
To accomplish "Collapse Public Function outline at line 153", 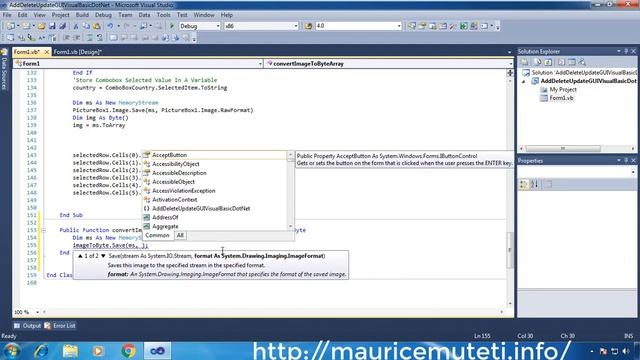I will point(44,230).
